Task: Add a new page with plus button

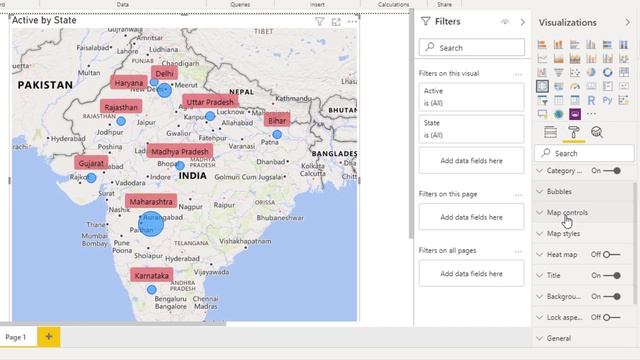Action: [49, 337]
